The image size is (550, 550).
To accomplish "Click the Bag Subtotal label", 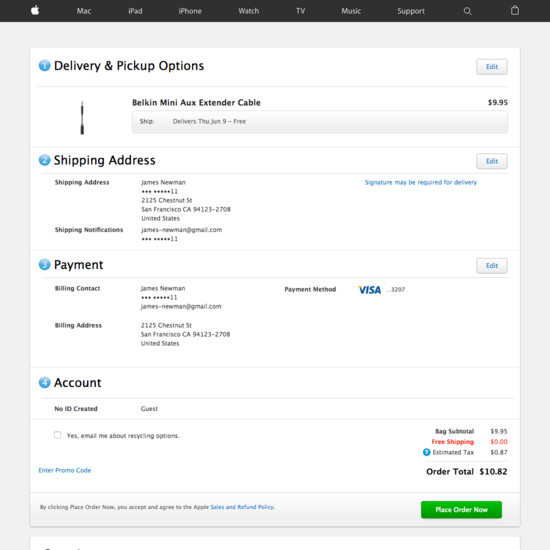I will point(454,431).
